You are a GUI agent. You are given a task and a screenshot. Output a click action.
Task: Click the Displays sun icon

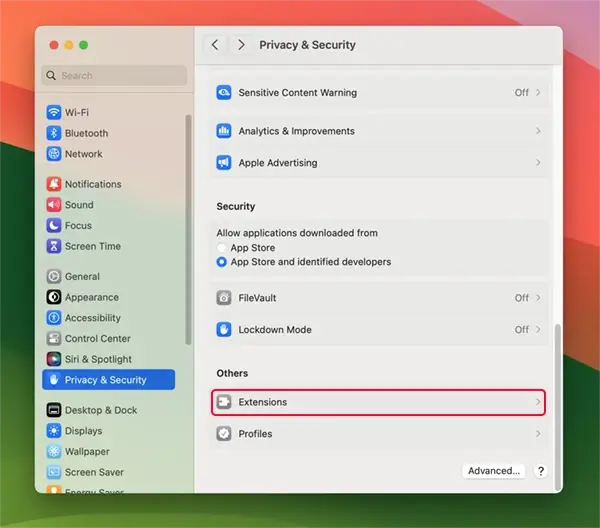coord(54,430)
